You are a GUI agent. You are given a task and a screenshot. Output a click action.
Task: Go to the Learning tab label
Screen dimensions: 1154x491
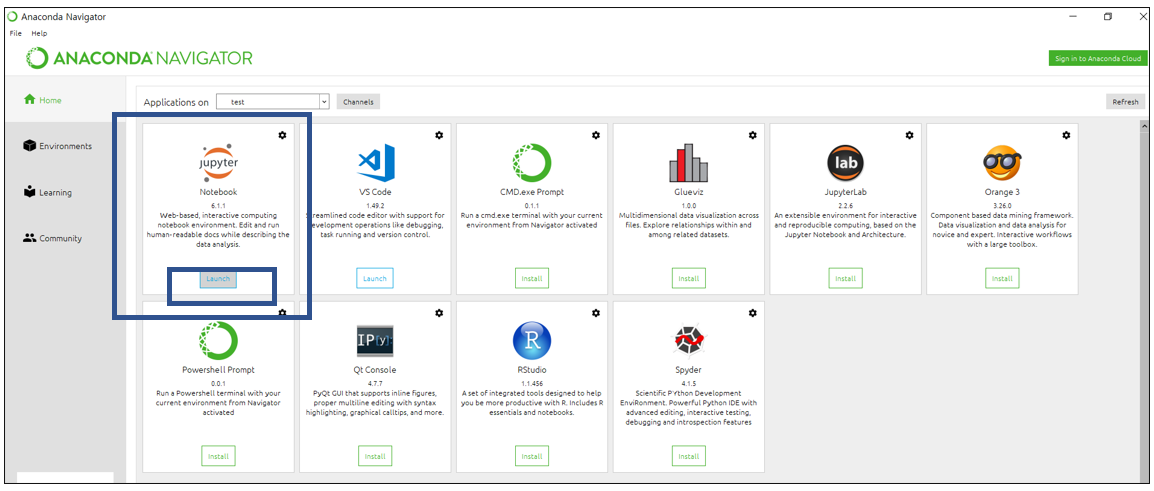(55, 193)
